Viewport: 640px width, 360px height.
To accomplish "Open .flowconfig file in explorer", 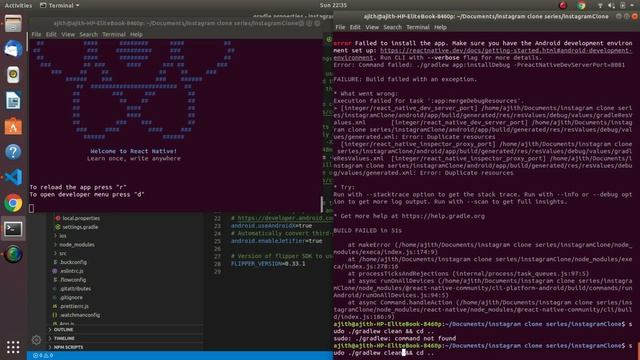I will [x=73, y=280].
